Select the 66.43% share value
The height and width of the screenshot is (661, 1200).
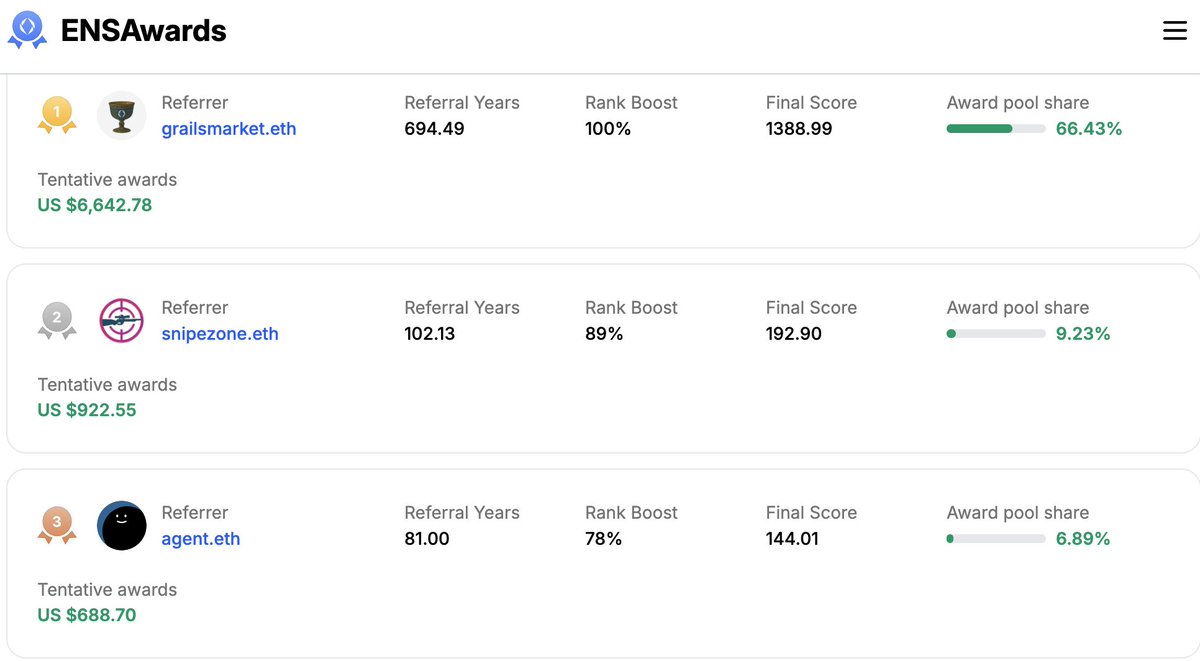click(1089, 129)
